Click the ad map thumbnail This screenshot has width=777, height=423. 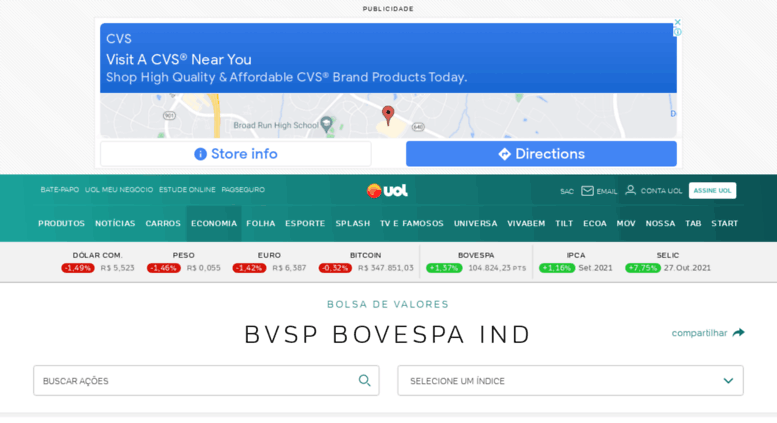[x=388, y=116]
